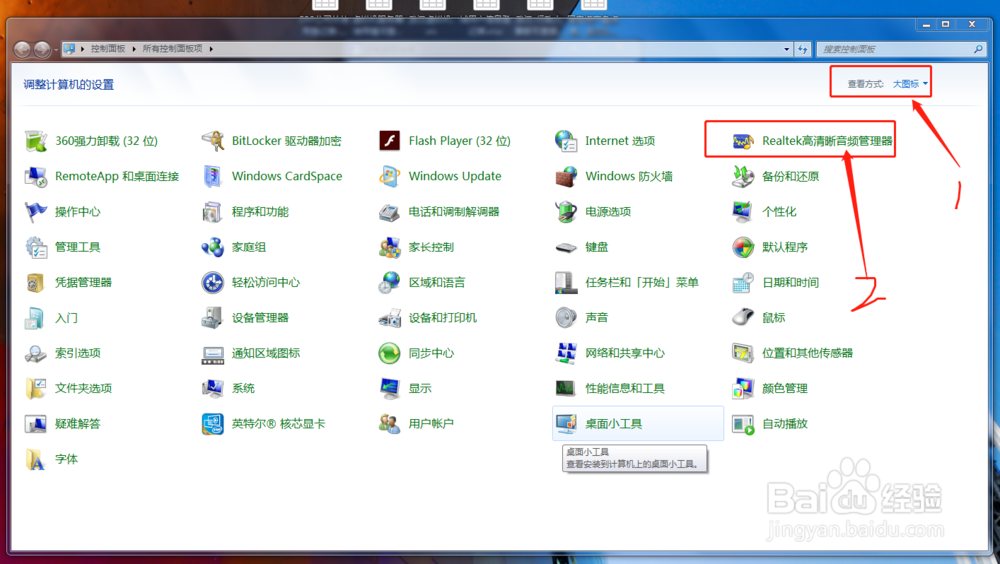
Task: Expand arrow after 所有控制面板项 in breadcrumb
Action: tap(211, 48)
